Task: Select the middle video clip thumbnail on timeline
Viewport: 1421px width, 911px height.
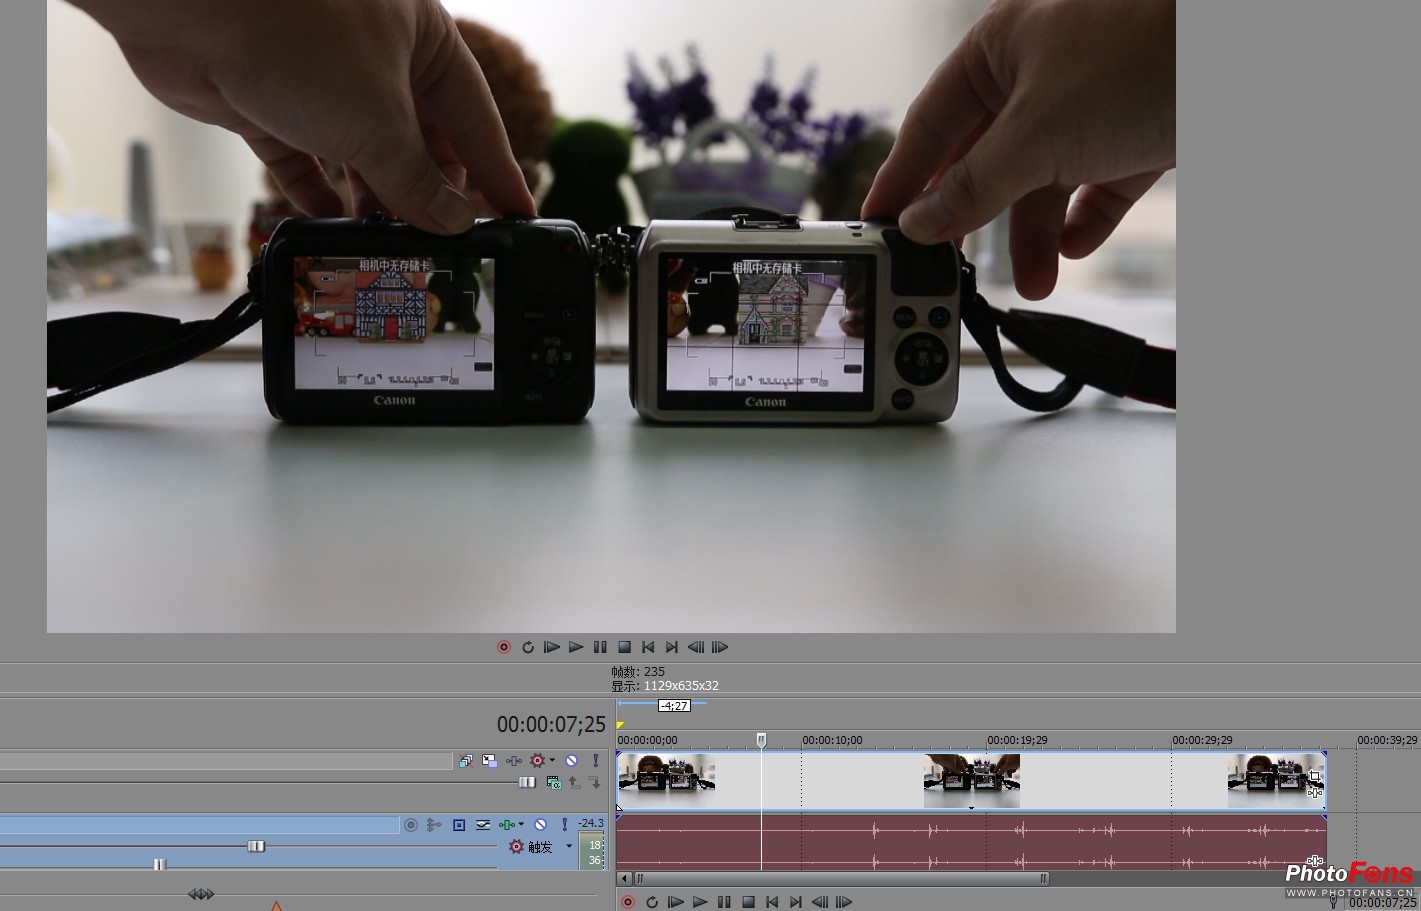Action: 971,781
